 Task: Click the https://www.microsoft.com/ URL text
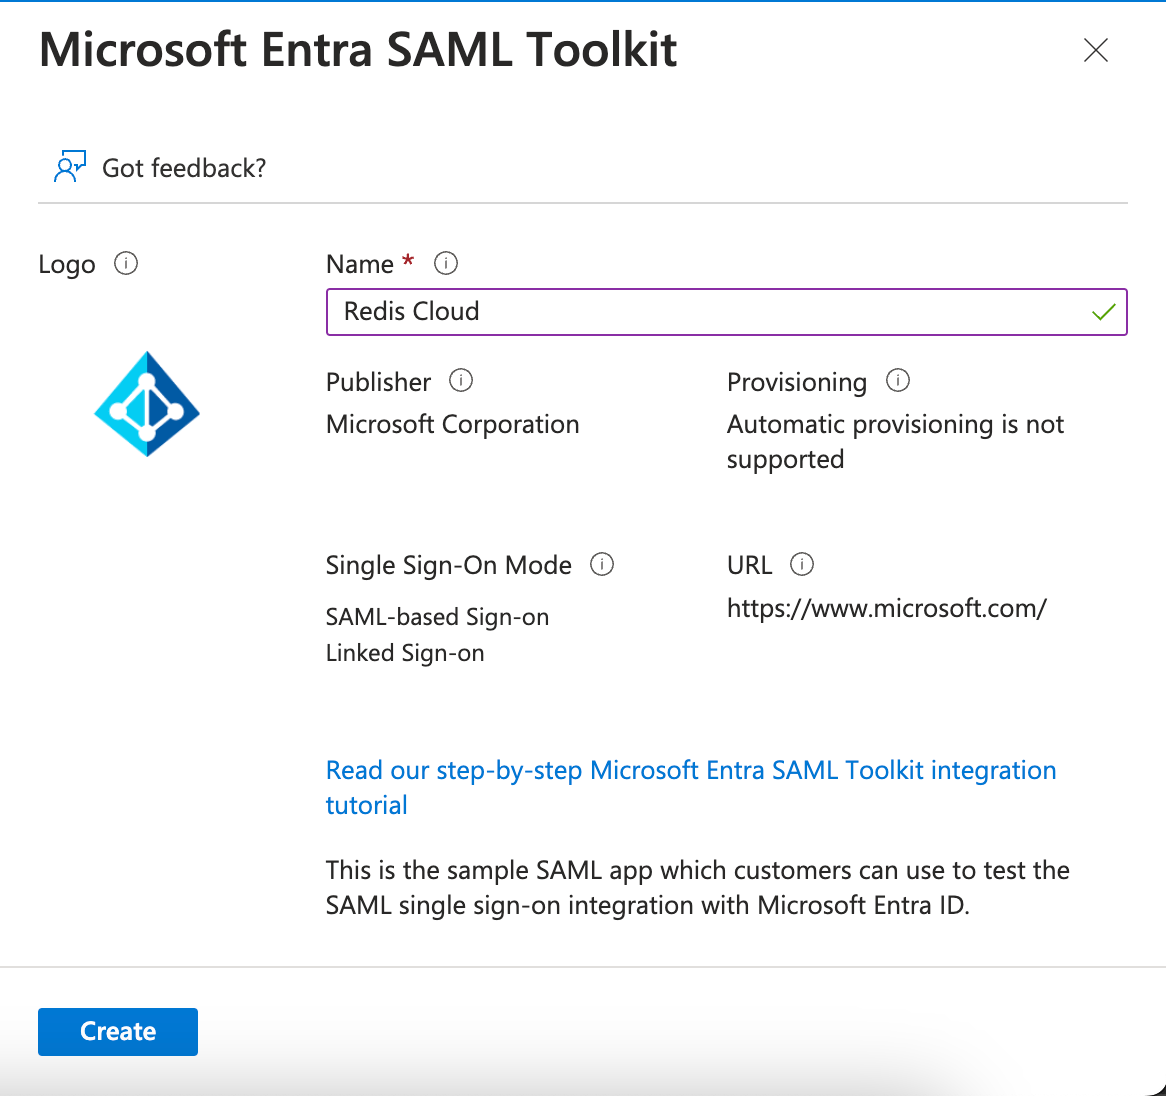886,608
